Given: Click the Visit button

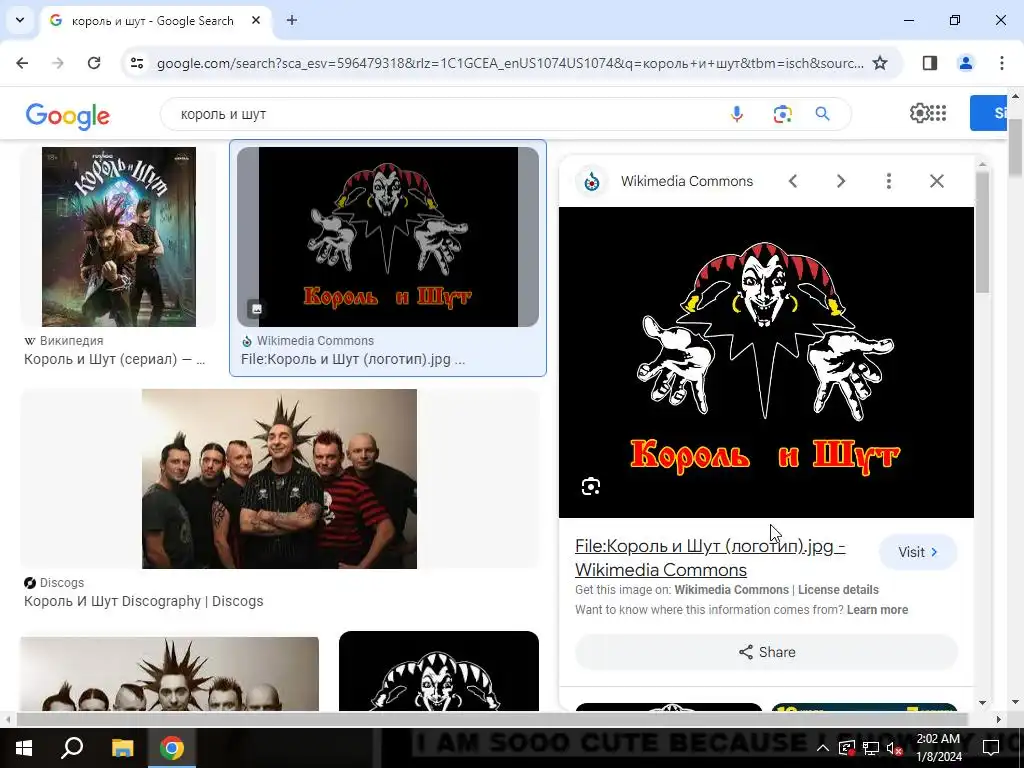Looking at the screenshot, I should point(918,552).
